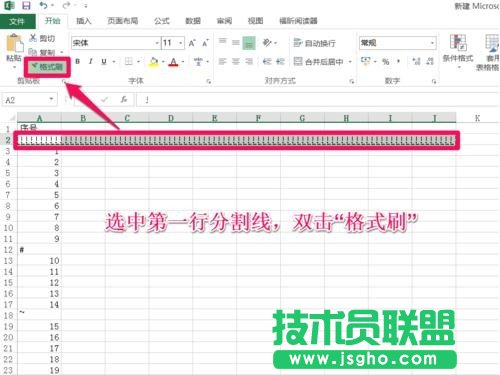Toggle Underline formatting
The height and width of the screenshot is (375, 500).
click(104, 61)
